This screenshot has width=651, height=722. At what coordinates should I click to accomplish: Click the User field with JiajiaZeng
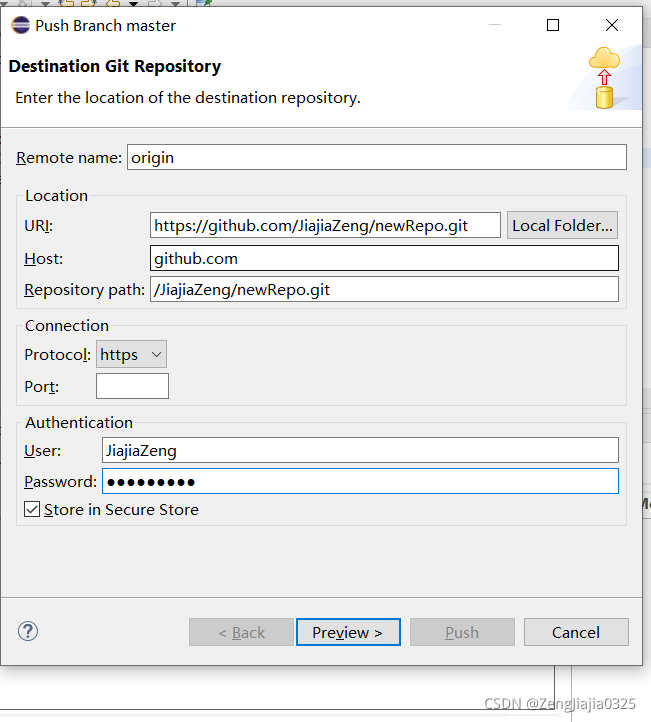pos(360,450)
